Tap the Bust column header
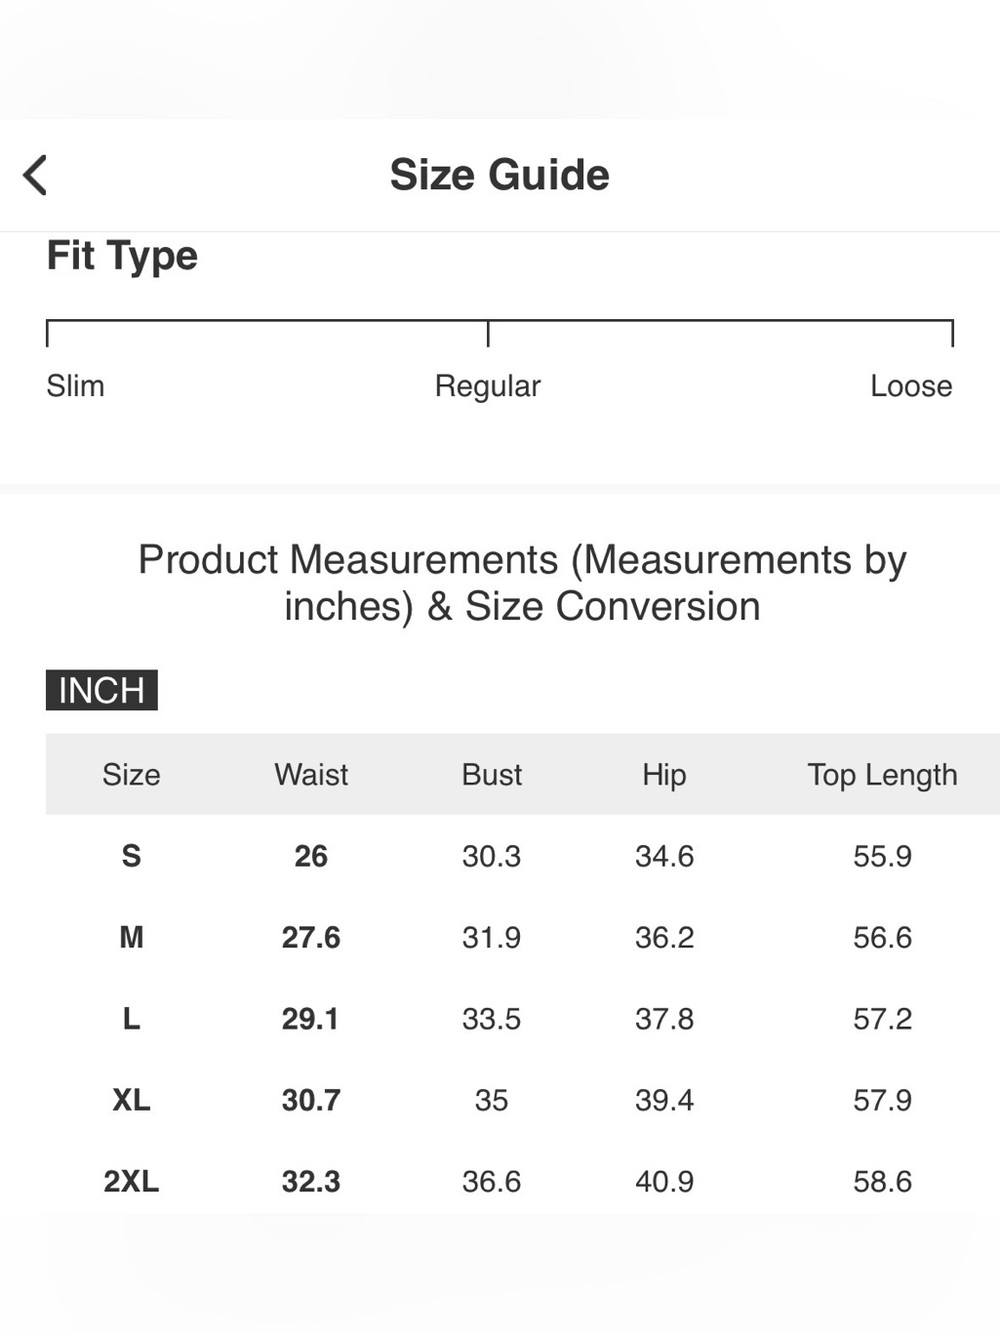The width and height of the screenshot is (1000, 1333). [491, 774]
